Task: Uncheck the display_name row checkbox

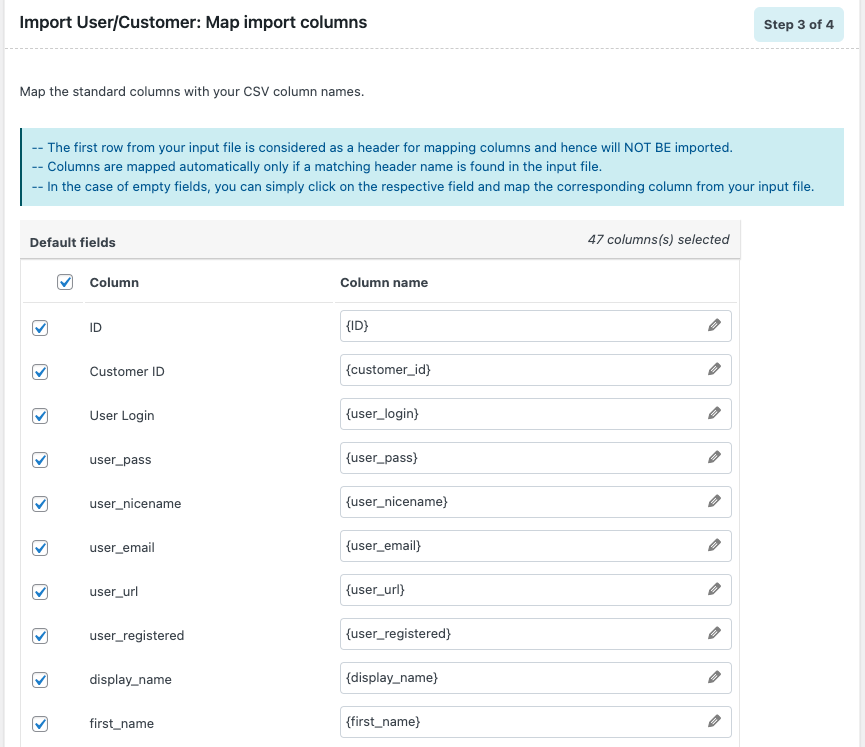Action: click(x=40, y=680)
